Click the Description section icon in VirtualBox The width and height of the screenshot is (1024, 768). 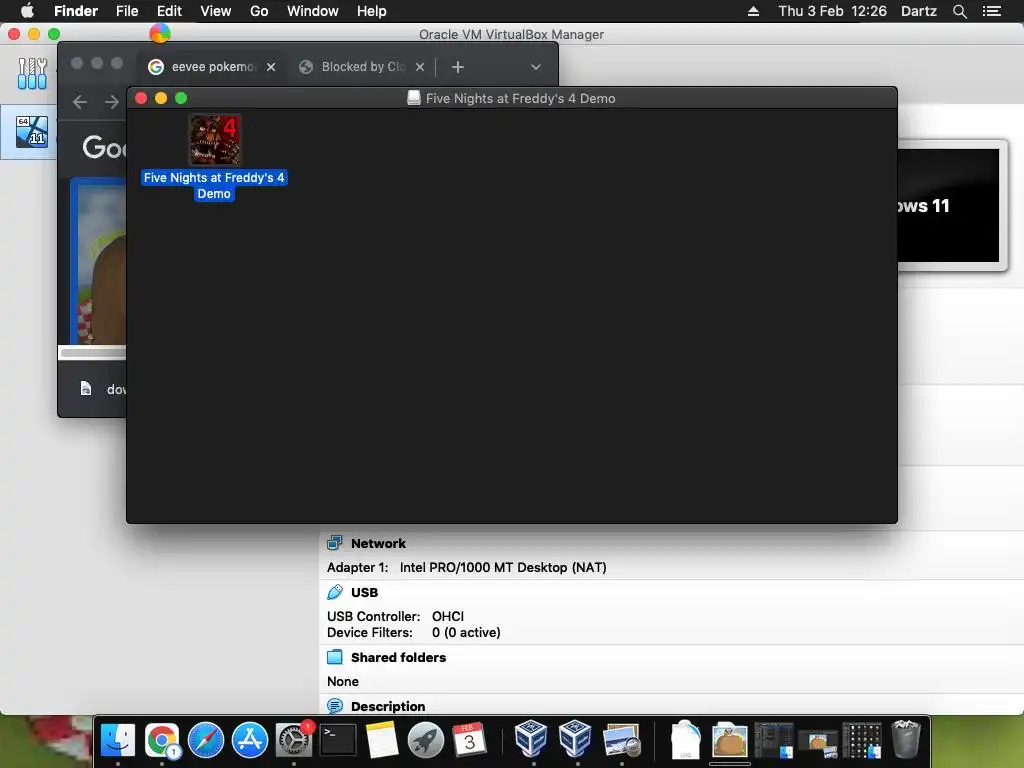coord(334,706)
